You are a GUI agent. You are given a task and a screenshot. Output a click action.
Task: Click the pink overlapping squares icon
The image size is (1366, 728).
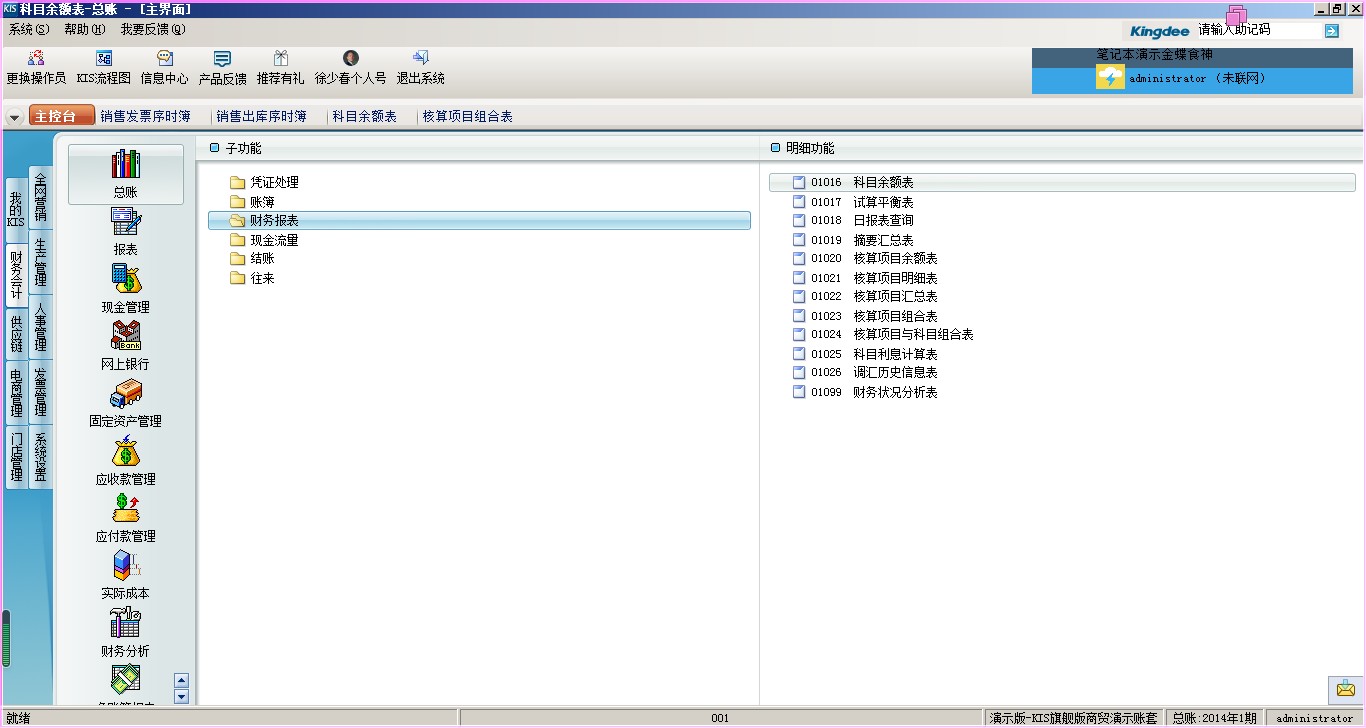pyautogui.click(x=1237, y=15)
